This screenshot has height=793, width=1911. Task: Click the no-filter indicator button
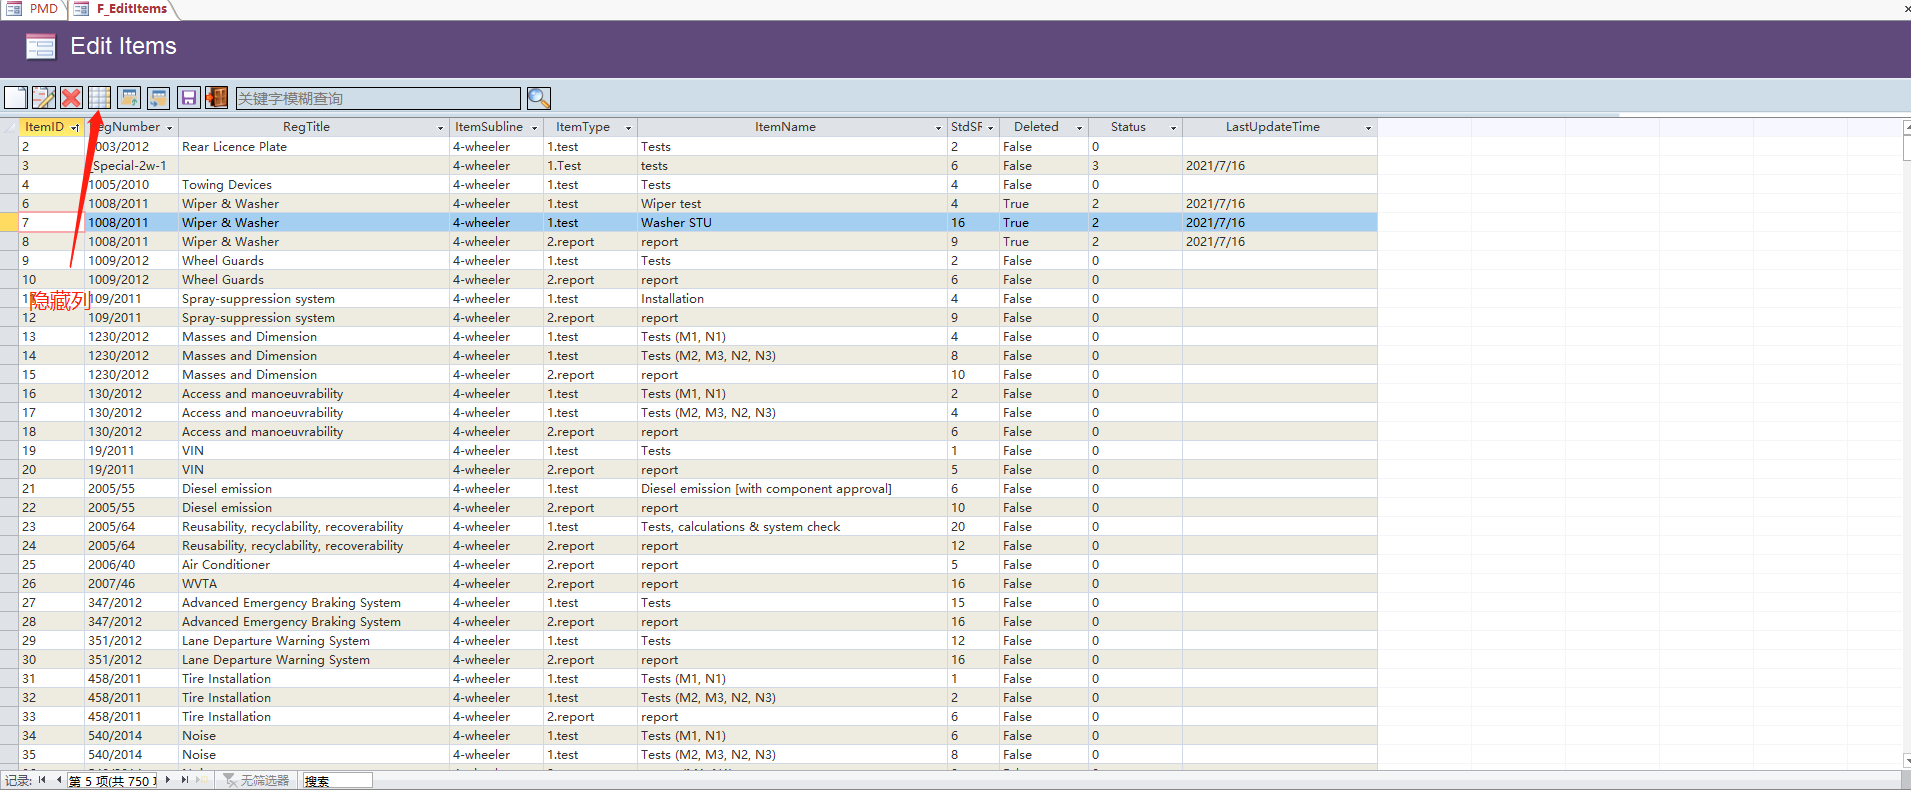pyautogui.click(x=256, y=780)
